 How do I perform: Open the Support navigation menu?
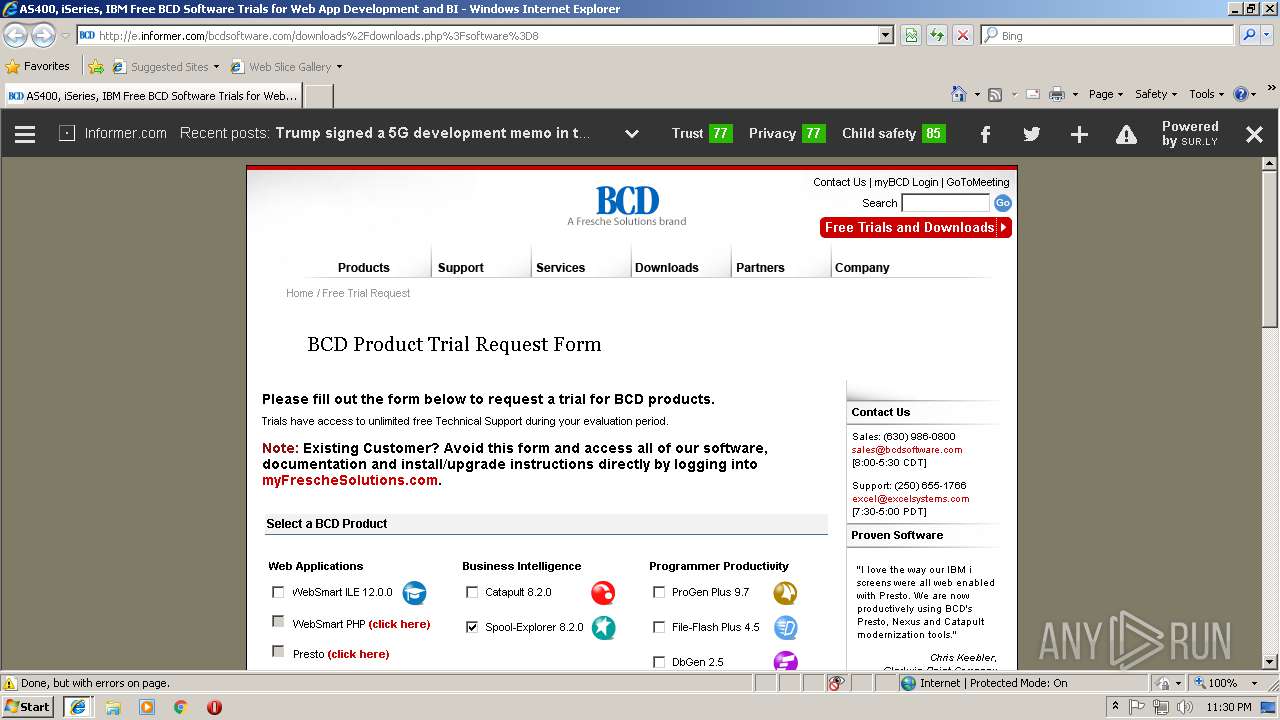click(x=460, y=267)
